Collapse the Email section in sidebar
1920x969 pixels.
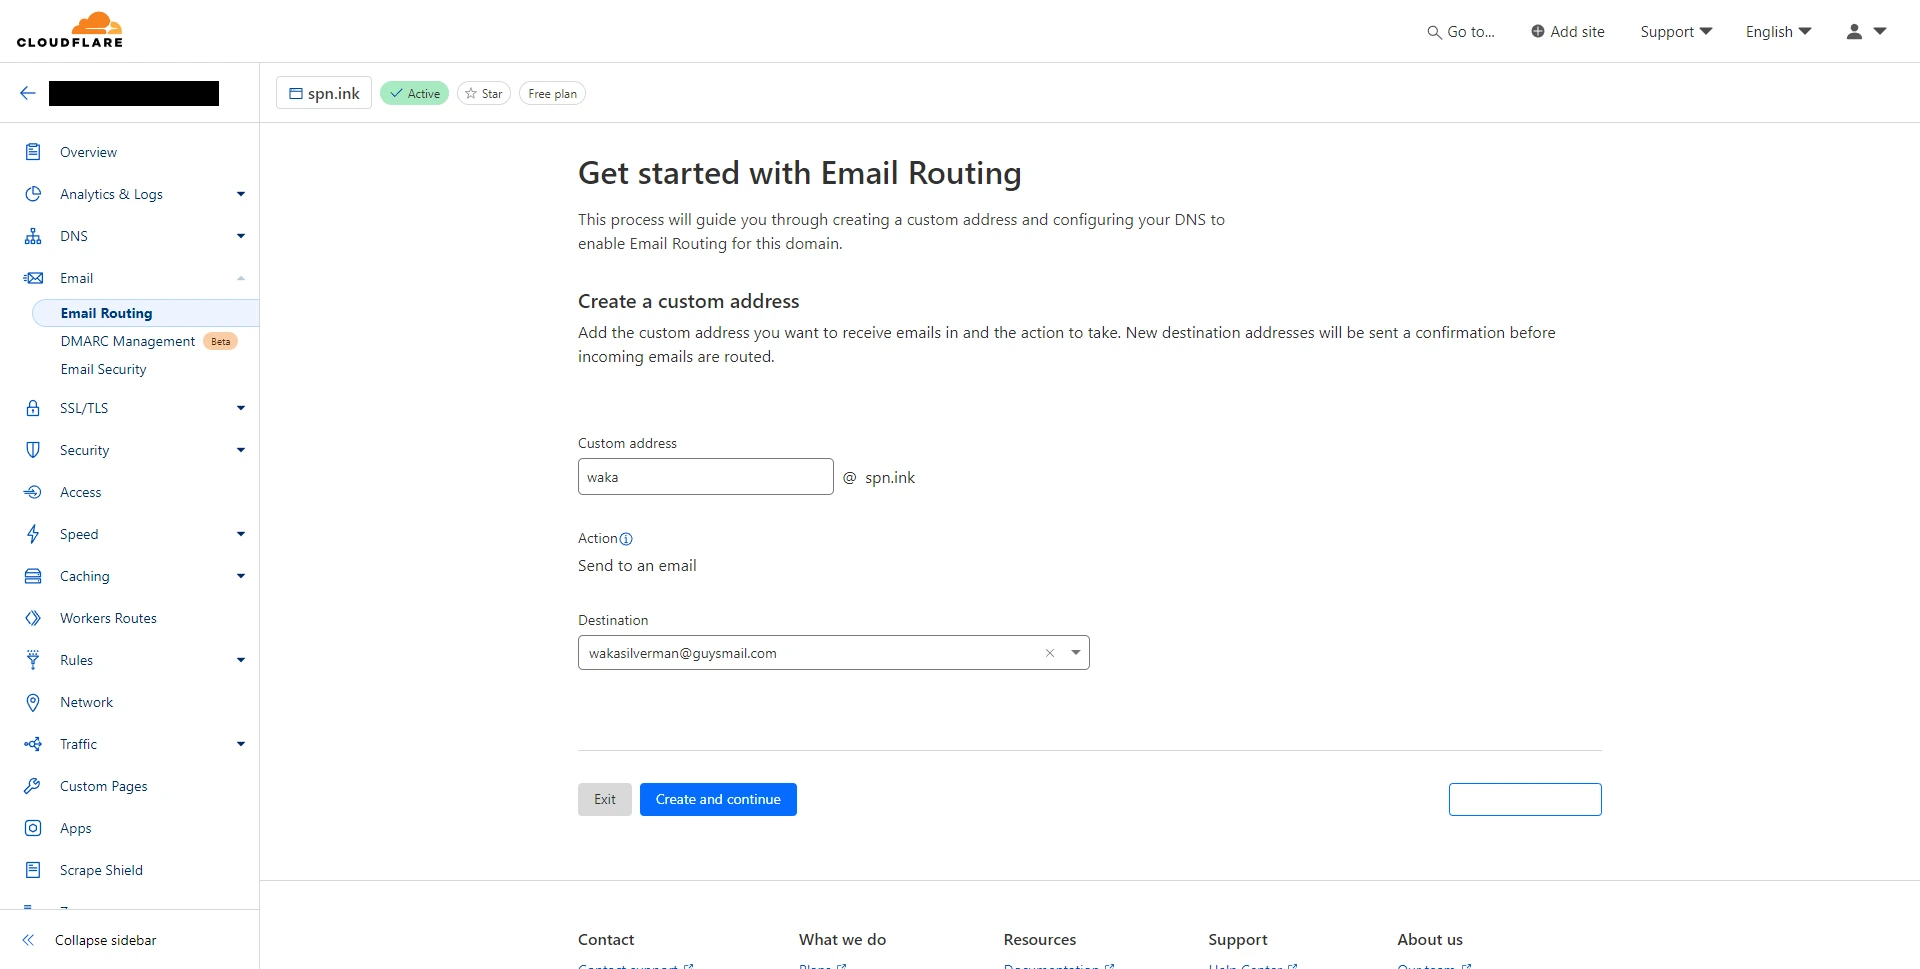(240, 278)
